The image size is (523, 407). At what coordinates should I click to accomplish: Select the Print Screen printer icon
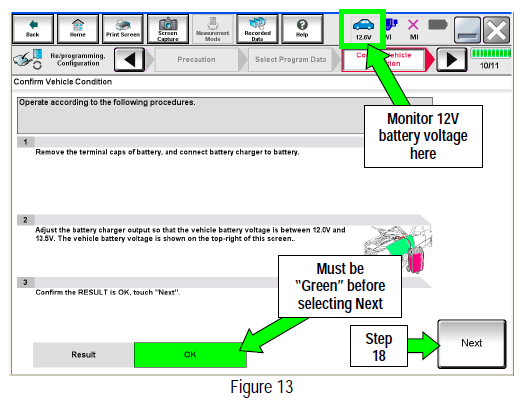tap(123, 29)
